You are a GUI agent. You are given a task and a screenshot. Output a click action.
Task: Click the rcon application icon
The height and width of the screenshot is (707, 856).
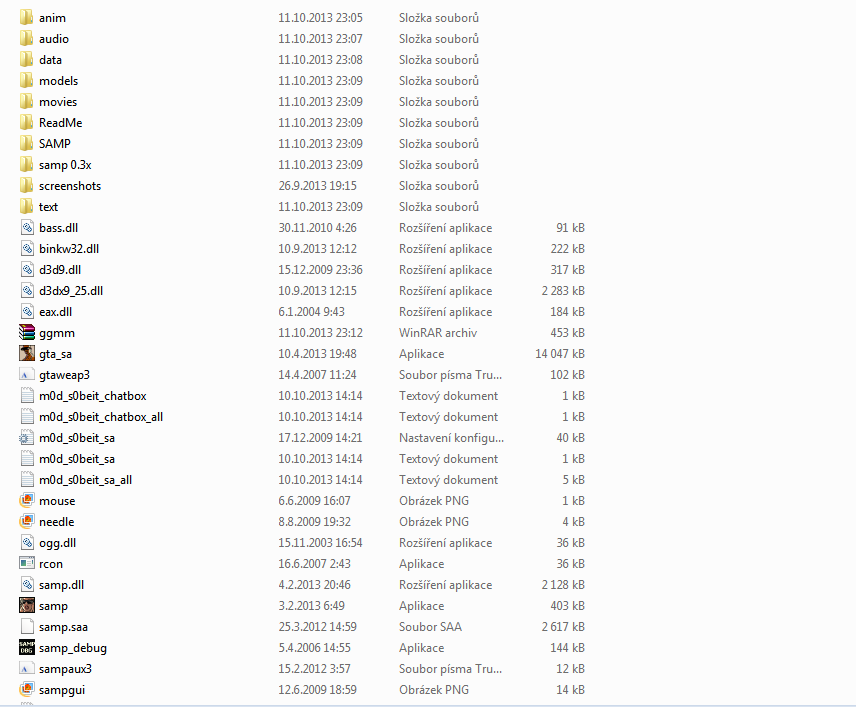[27, 564]
